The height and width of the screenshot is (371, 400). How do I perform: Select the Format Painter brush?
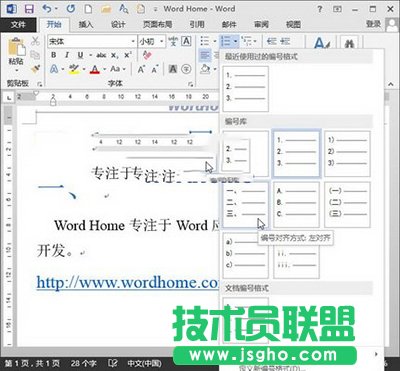35,69
